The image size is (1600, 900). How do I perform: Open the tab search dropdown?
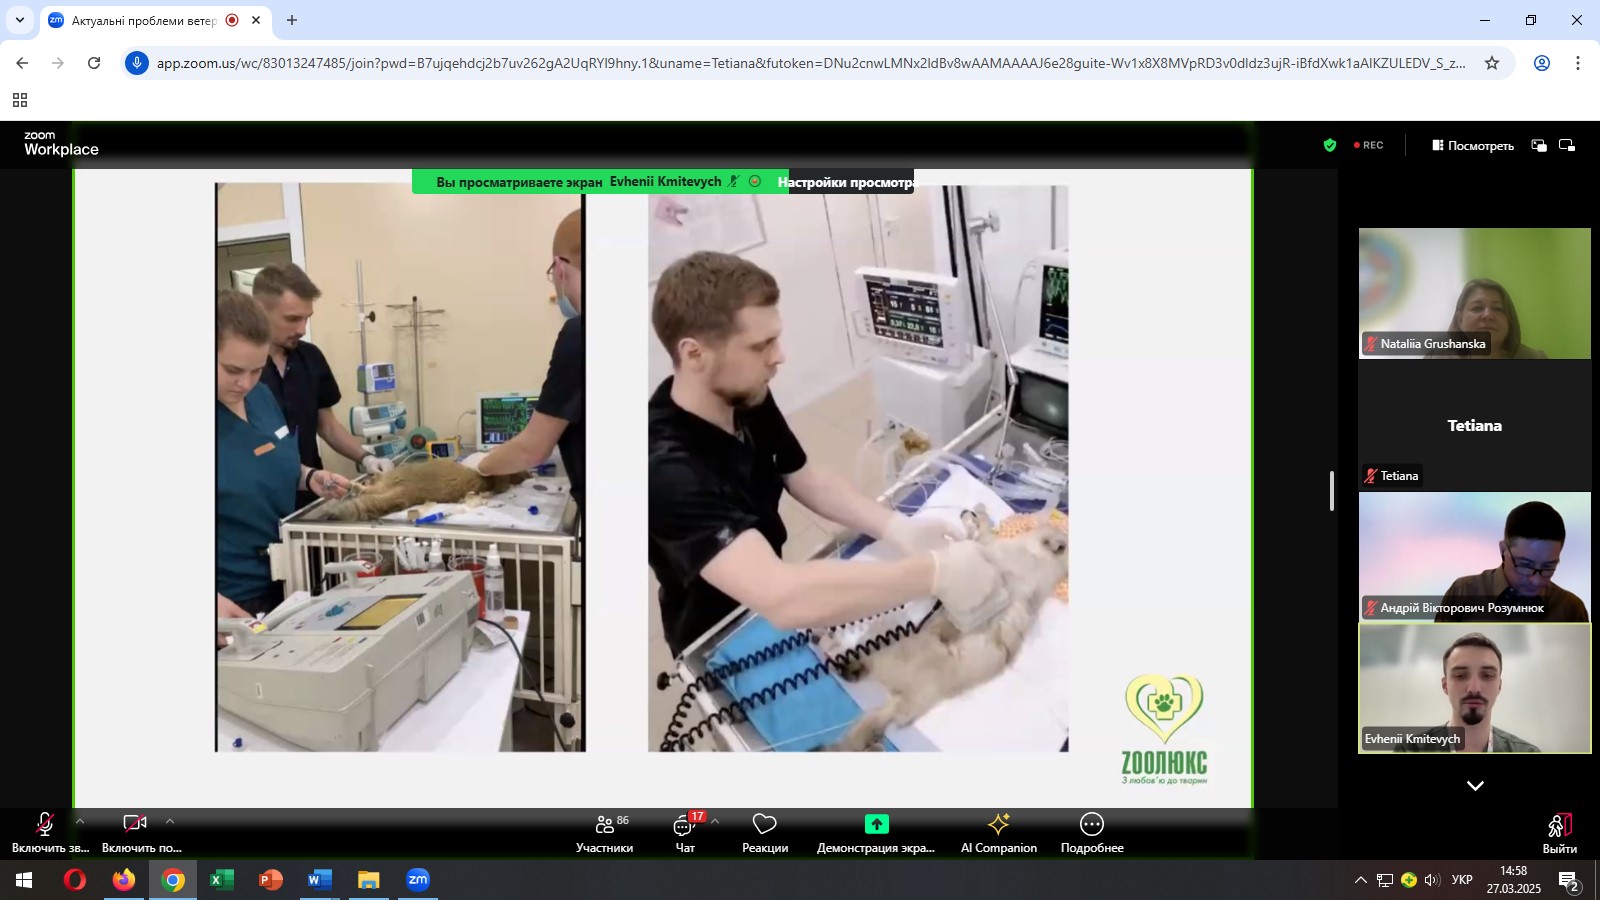pos(20,20)
